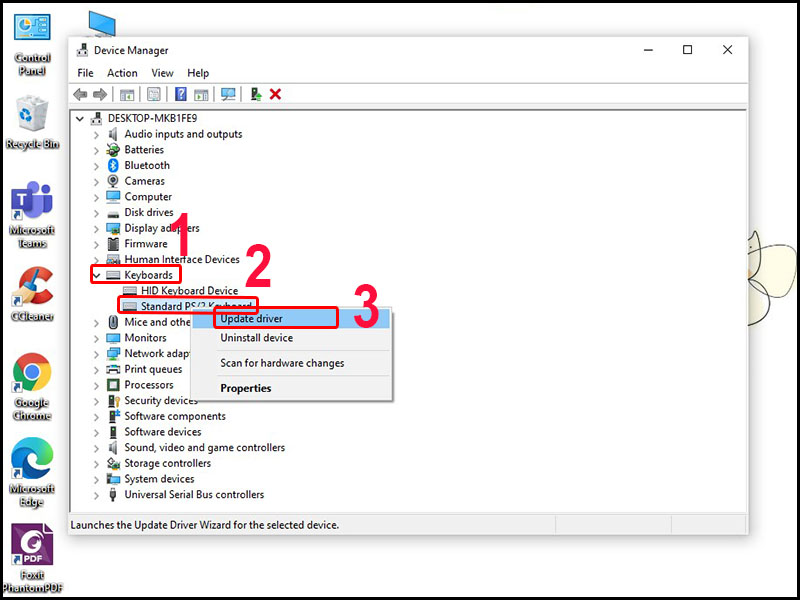
Task: Expand the Universal Serial Bus controllers node
Action: (x=96, y=495)
